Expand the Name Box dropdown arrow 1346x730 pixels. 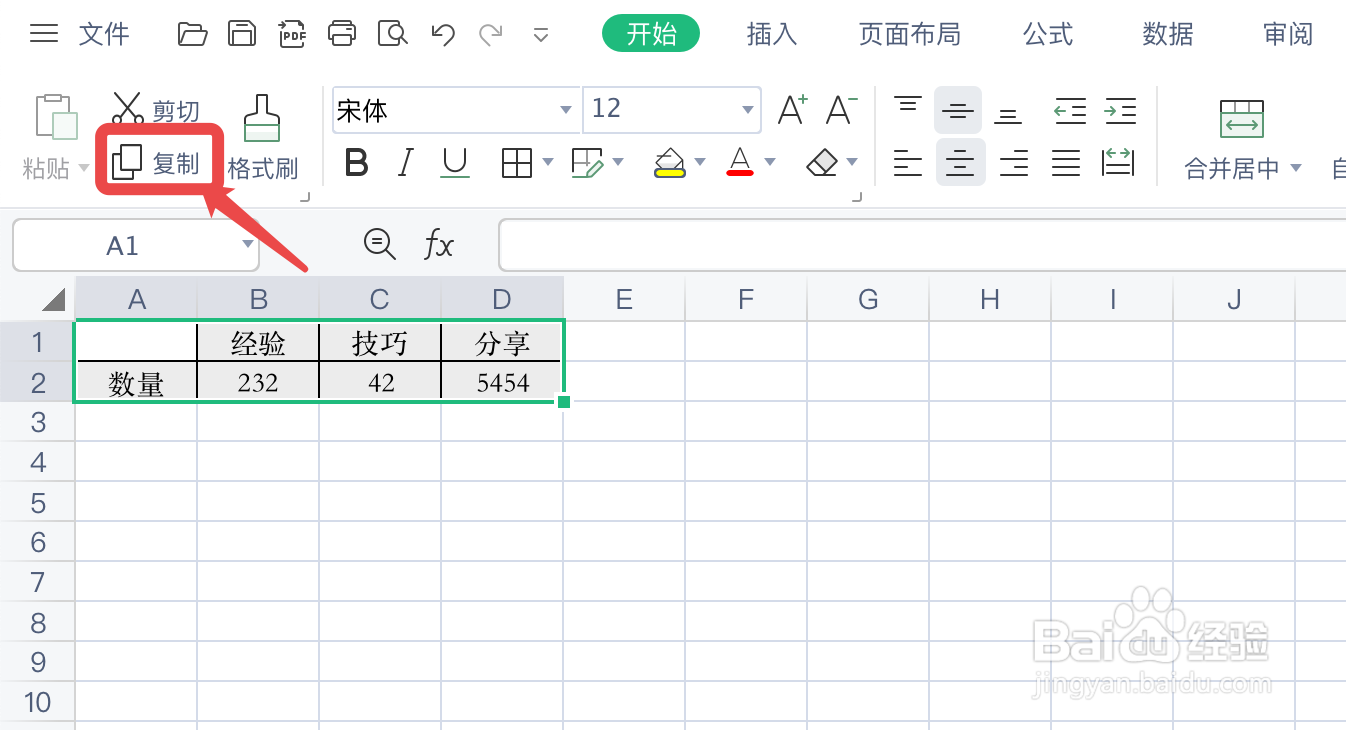(x=247, y=245)
